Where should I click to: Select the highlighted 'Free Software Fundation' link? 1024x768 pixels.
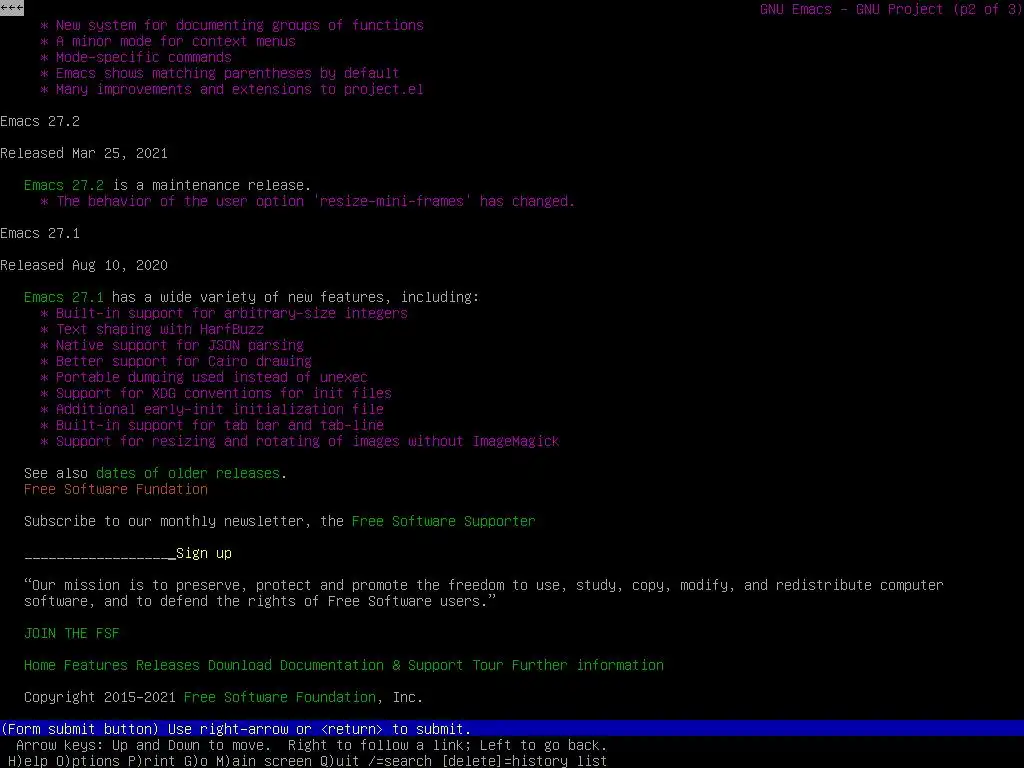(116, 489)
